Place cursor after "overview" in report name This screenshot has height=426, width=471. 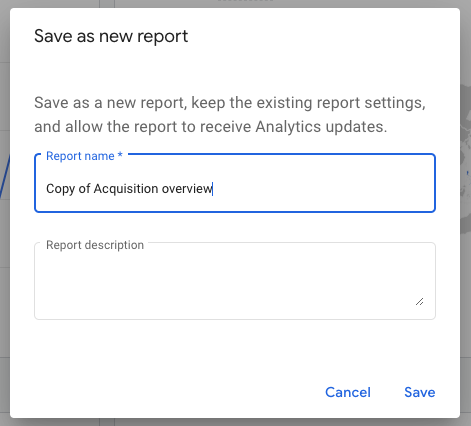click(x=213, y=189)
